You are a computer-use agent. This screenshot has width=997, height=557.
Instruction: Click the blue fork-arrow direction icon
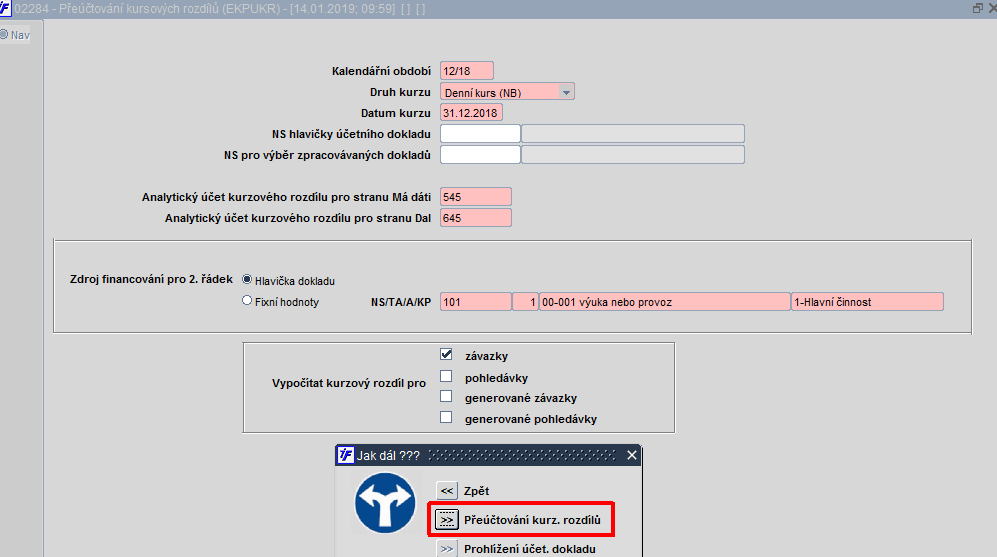385,502
